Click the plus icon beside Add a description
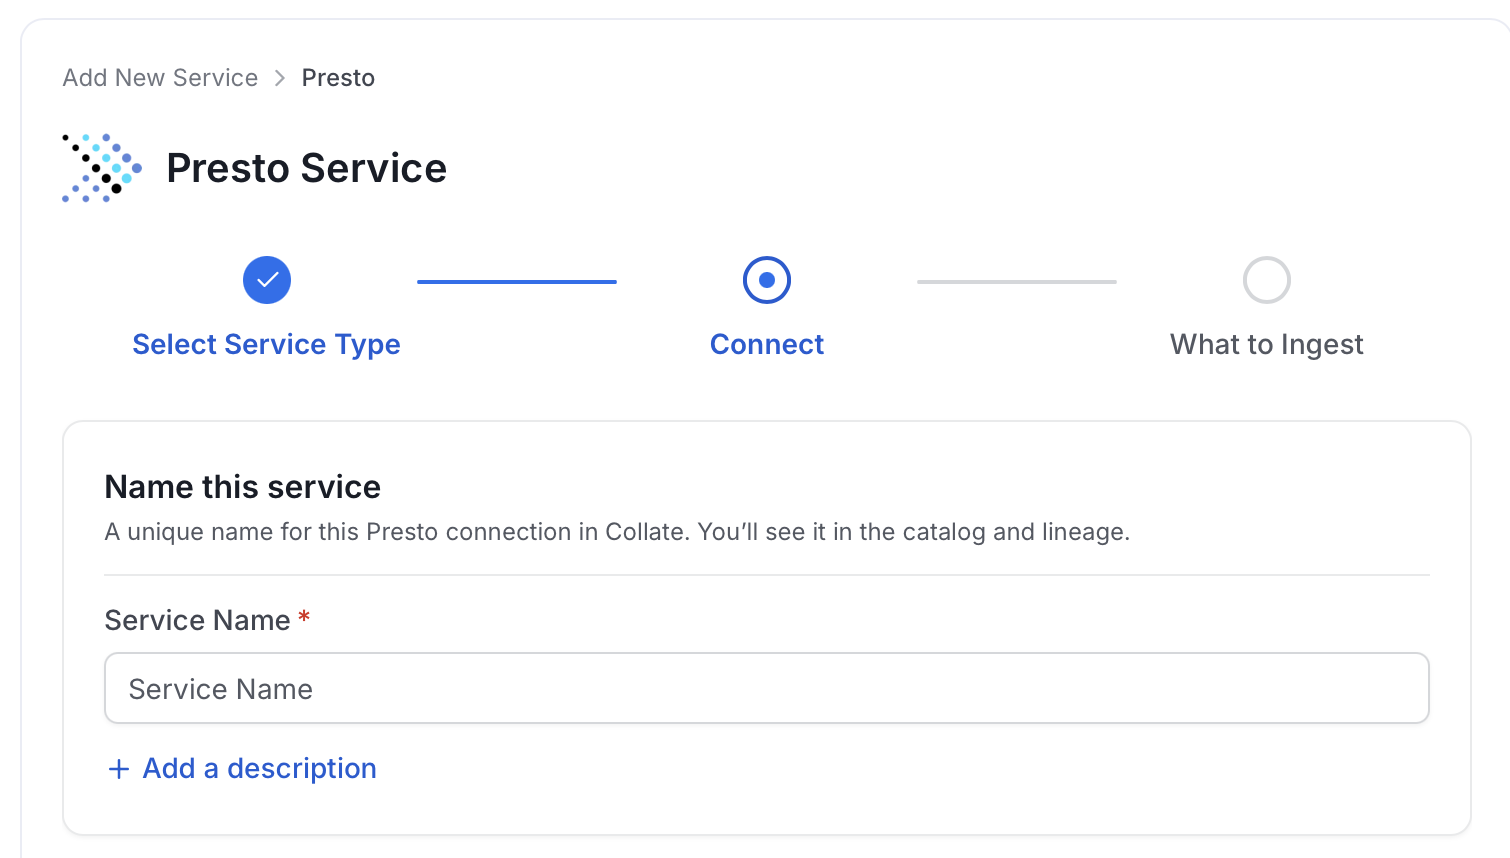Image resolution: width=1510 pixels, height=858 pixels. pos(119,769)
